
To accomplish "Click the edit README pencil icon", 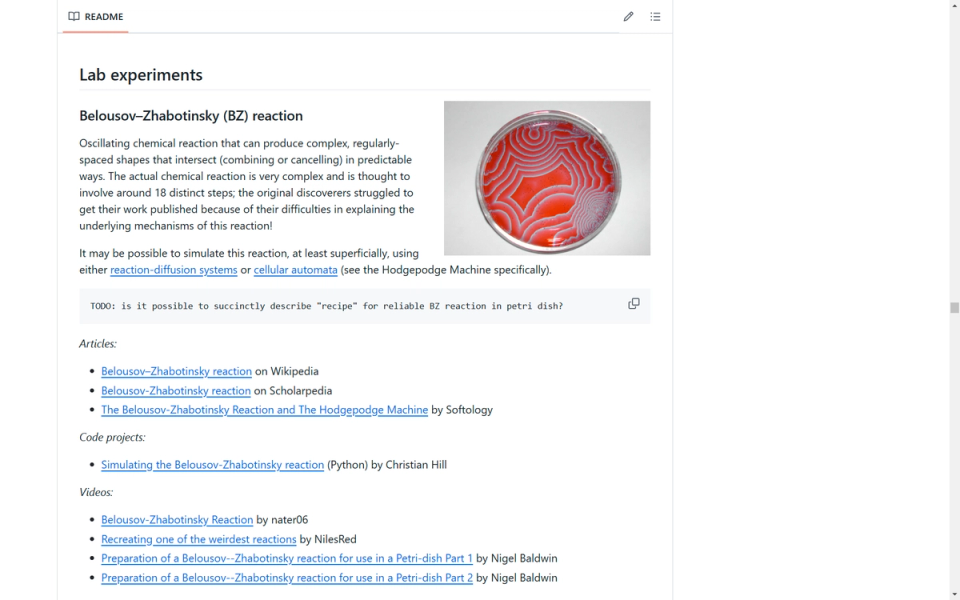I will click(628, 17).
